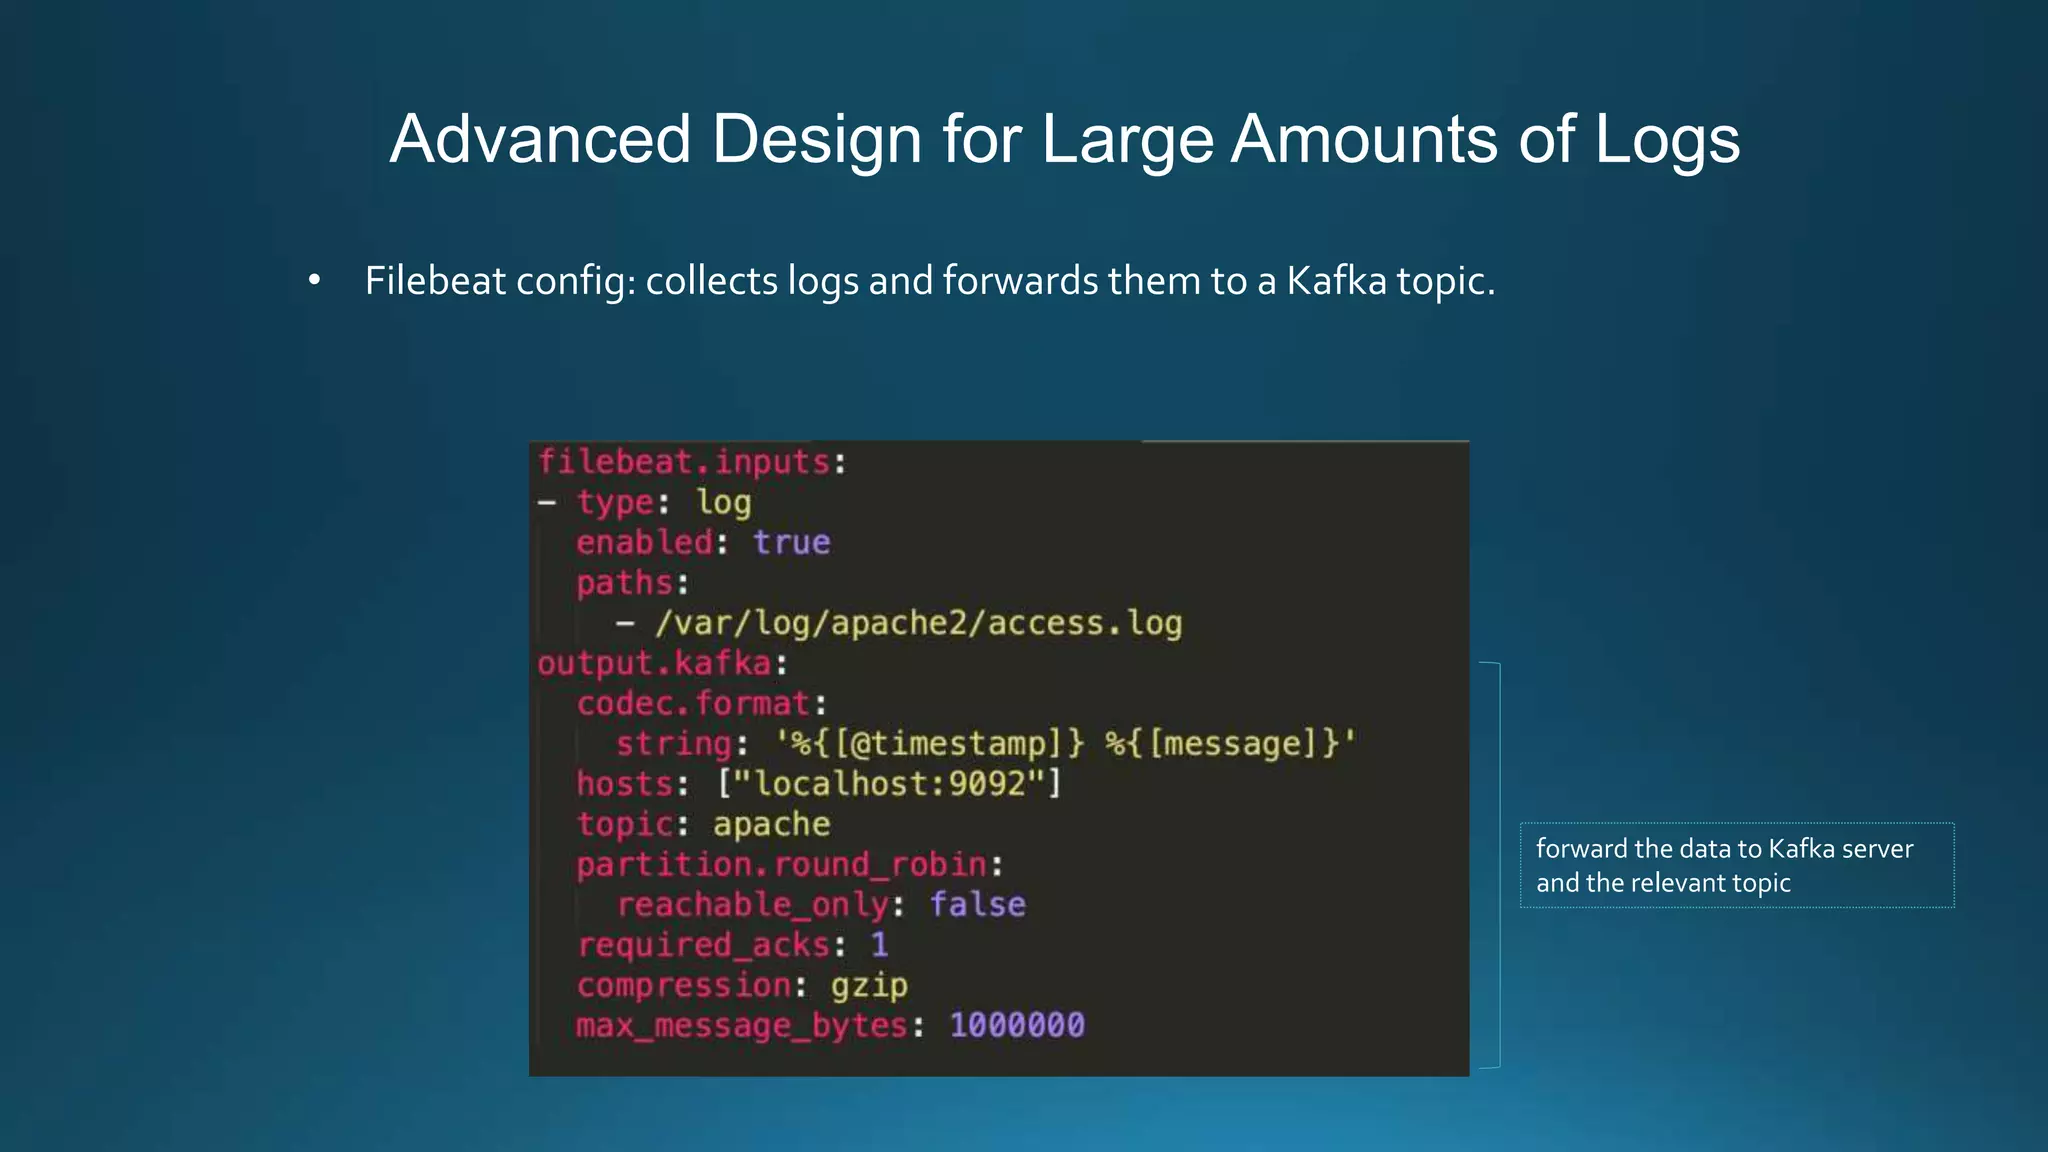Click the 'hosts: ["localhost:9092"]' line
This screenshot has height=1152, width=2048.
click(x=819, y=784)
